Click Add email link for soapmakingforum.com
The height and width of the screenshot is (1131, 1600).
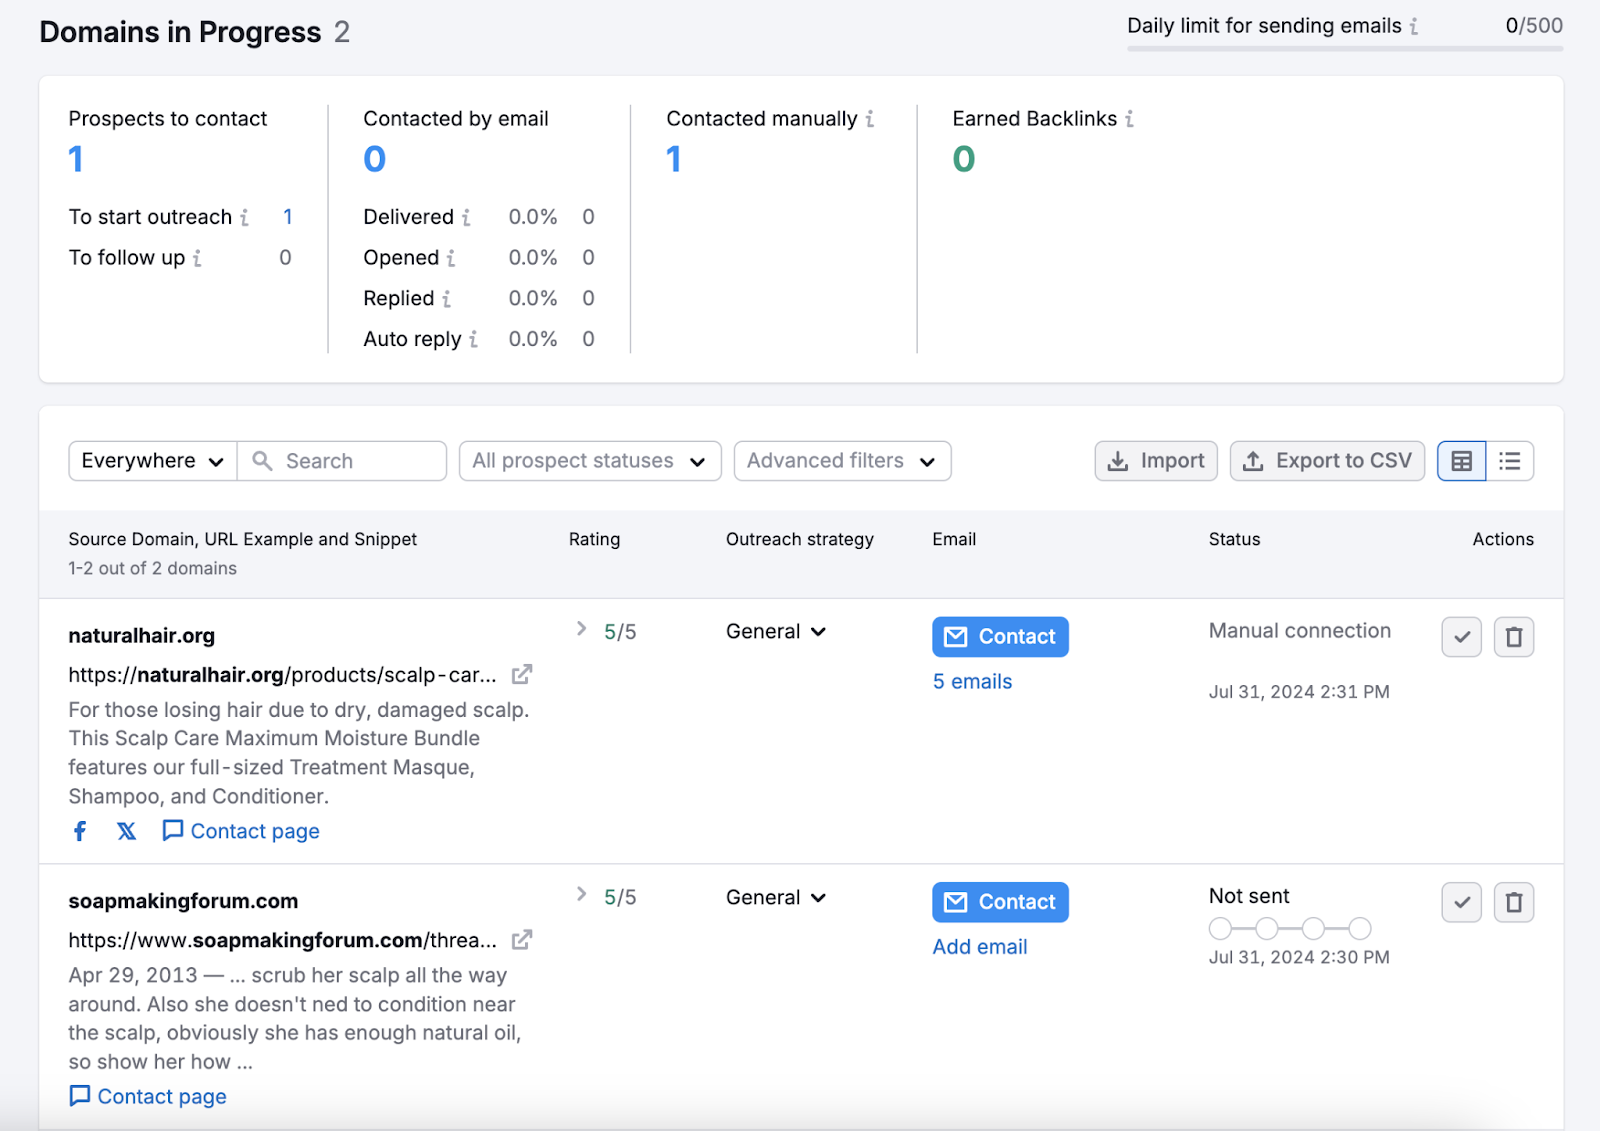click(x=979, y=947)
